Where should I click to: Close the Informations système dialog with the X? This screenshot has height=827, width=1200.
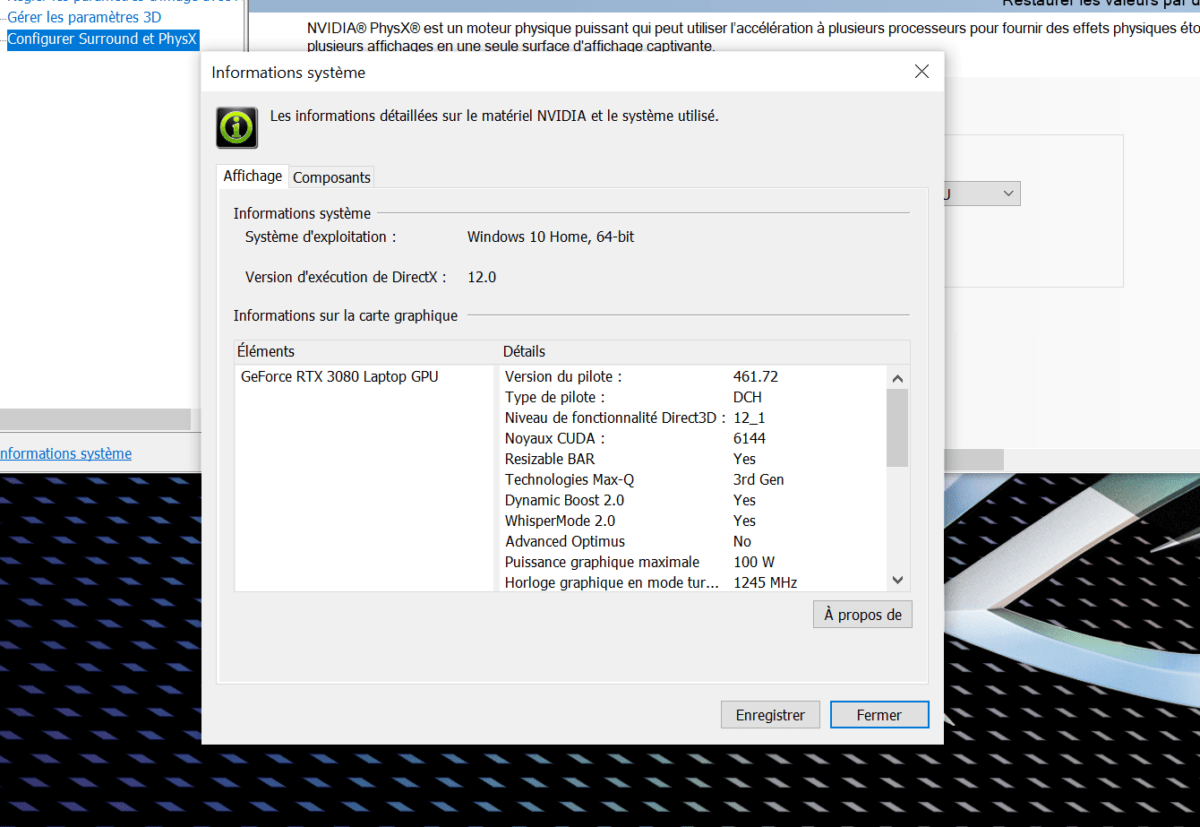[x=922, y=72]
